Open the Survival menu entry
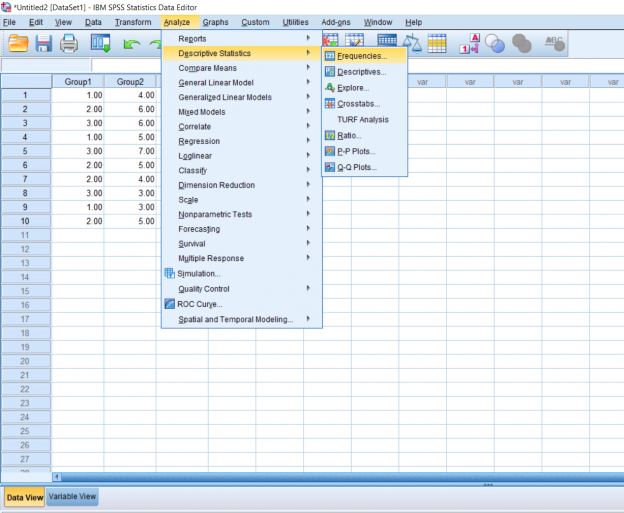 242,244
